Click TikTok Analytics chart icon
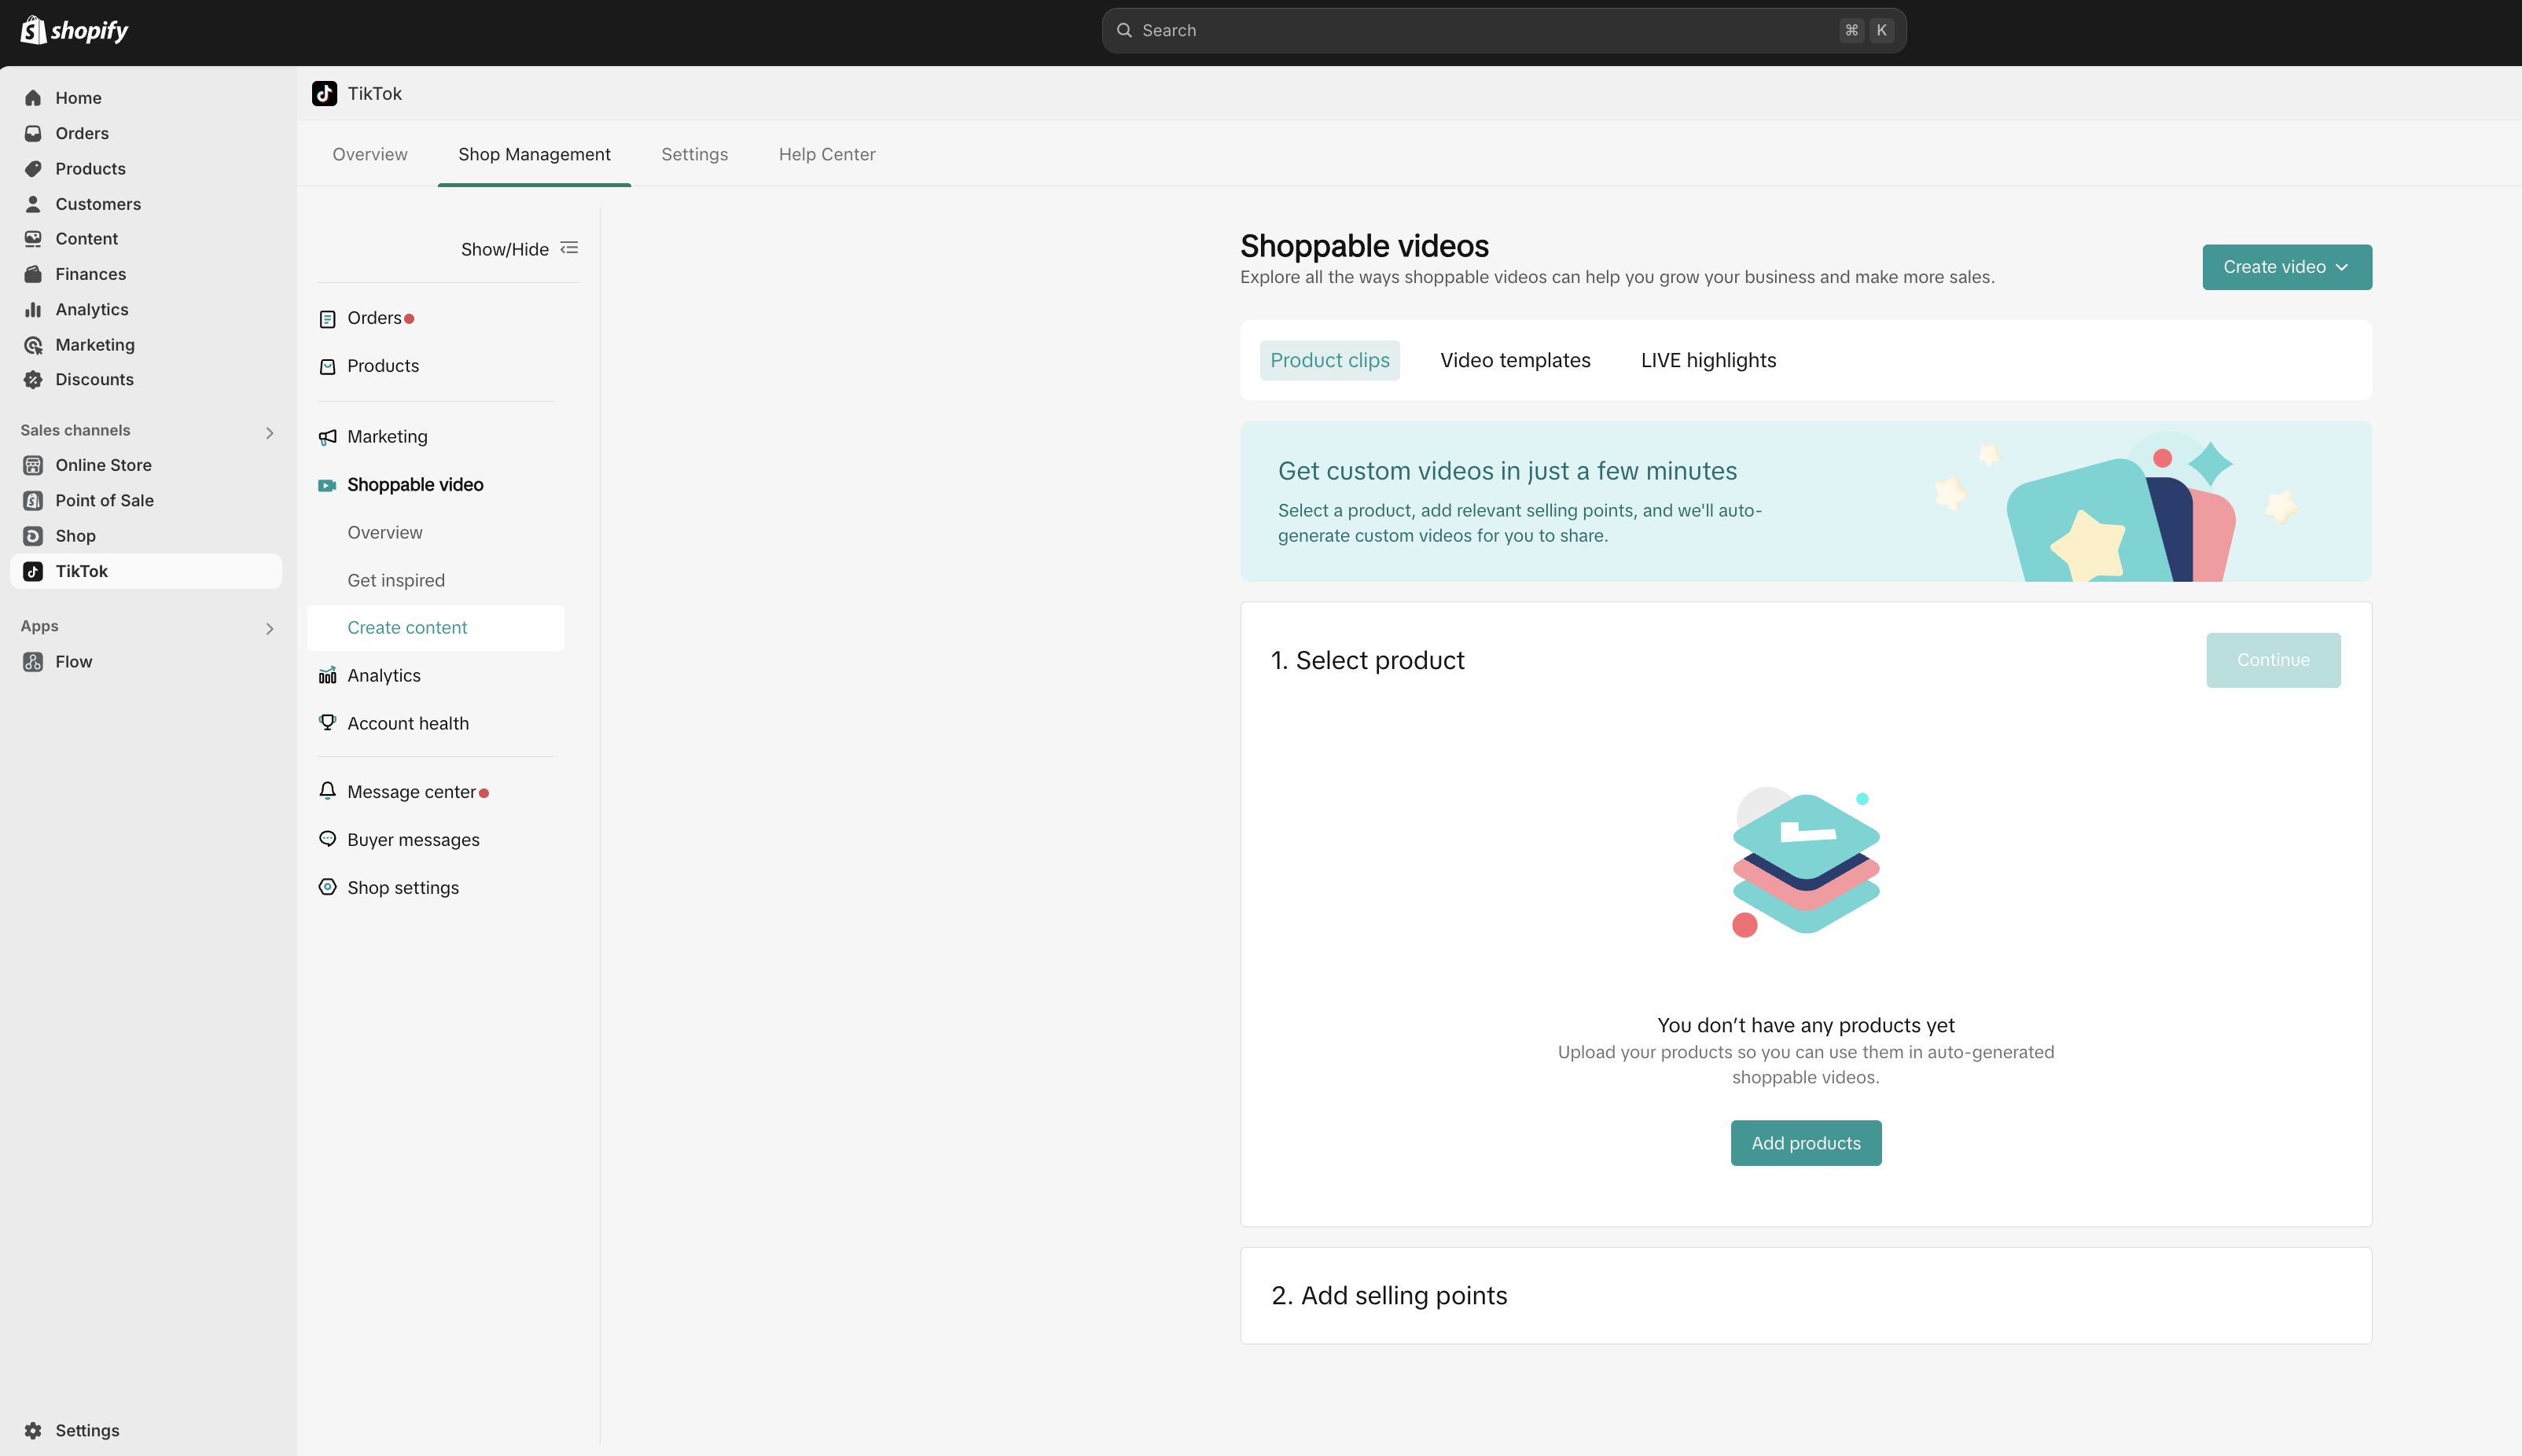2522x1456 pixels. 327,676
